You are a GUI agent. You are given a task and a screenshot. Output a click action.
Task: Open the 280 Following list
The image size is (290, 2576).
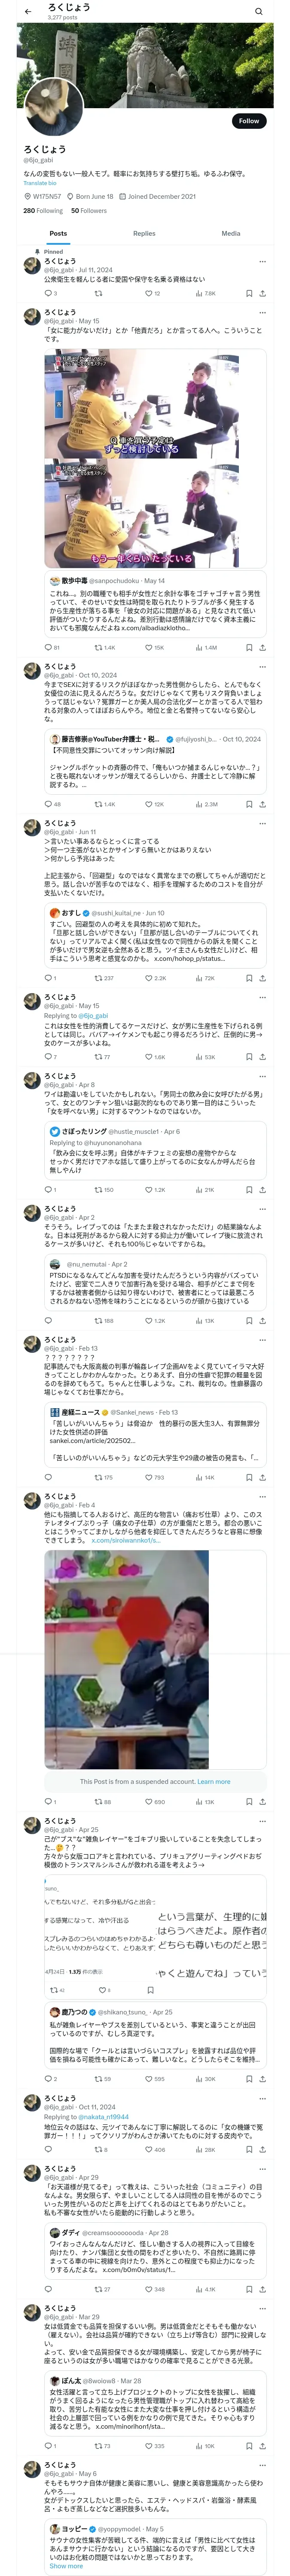(43, 211)
